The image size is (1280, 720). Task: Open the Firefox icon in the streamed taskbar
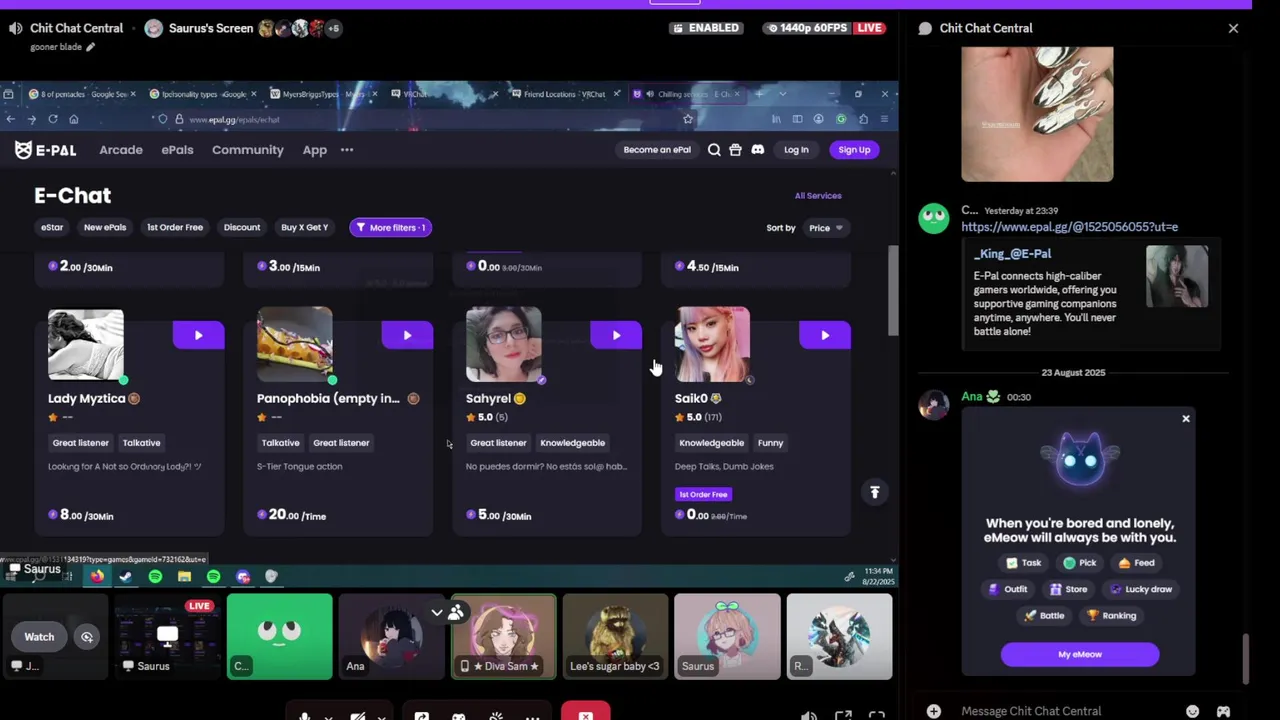pos(97,576)
